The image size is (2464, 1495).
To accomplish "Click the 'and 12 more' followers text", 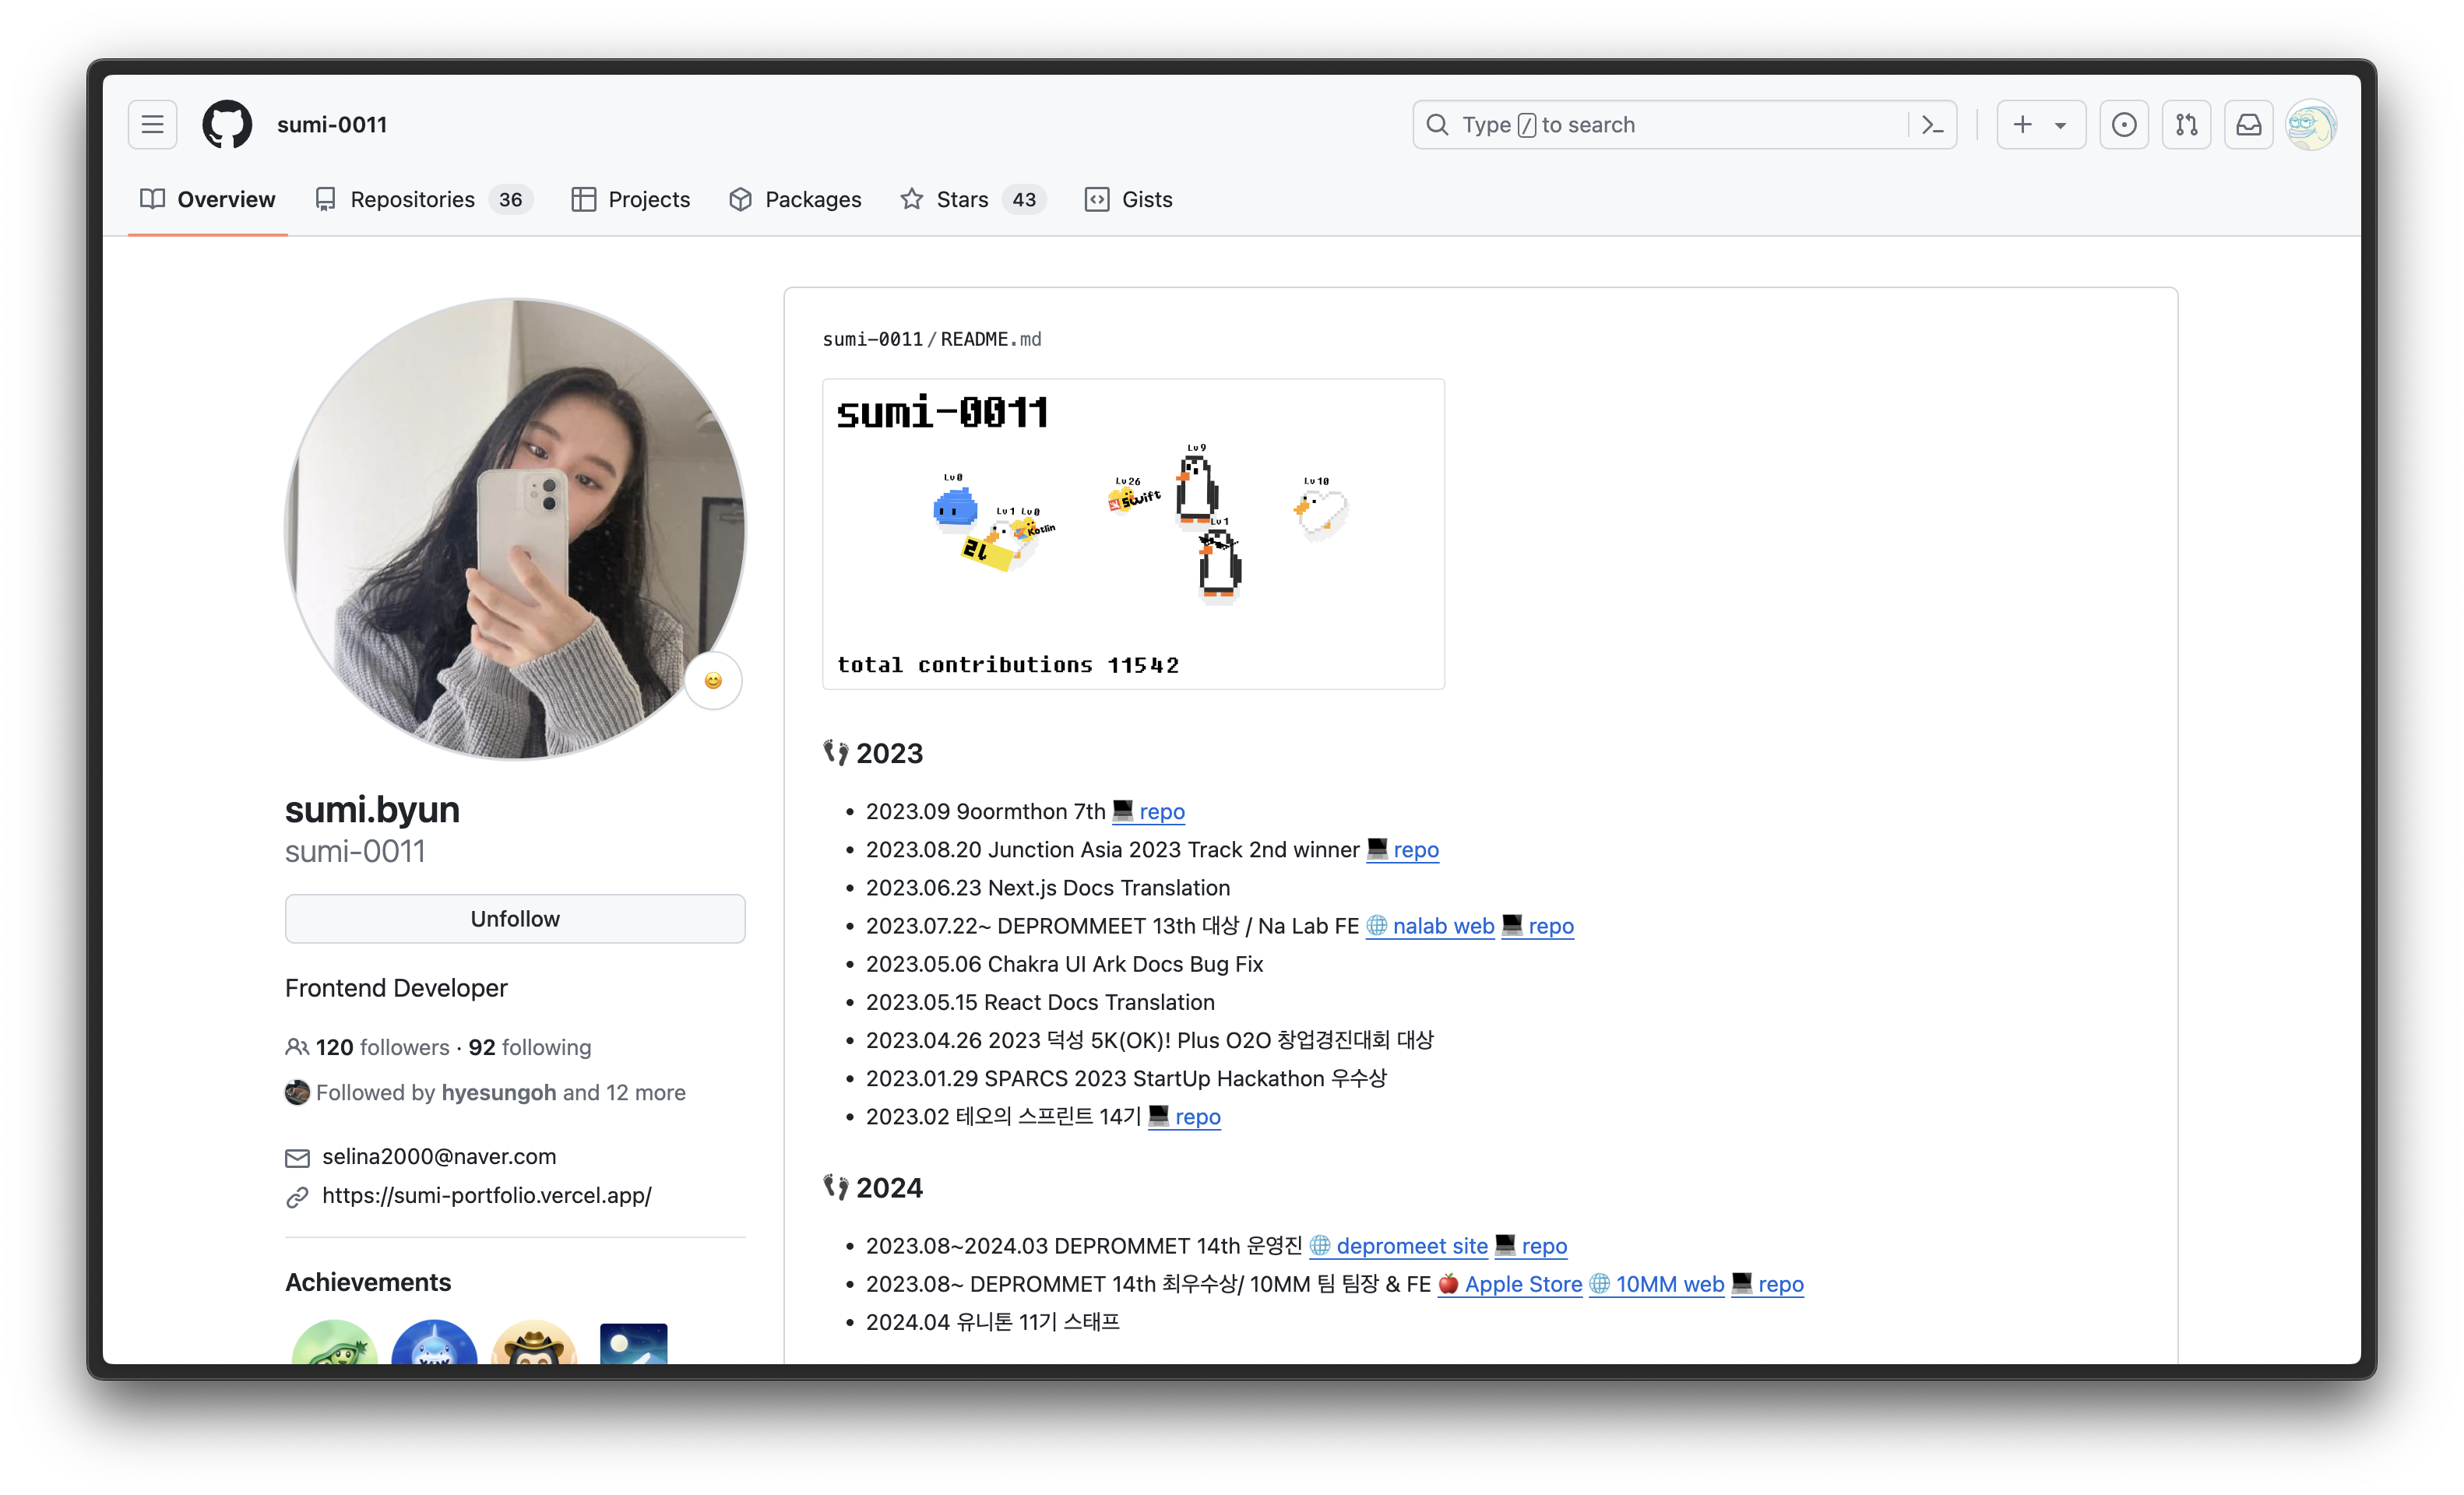I will click(624, 1092).
